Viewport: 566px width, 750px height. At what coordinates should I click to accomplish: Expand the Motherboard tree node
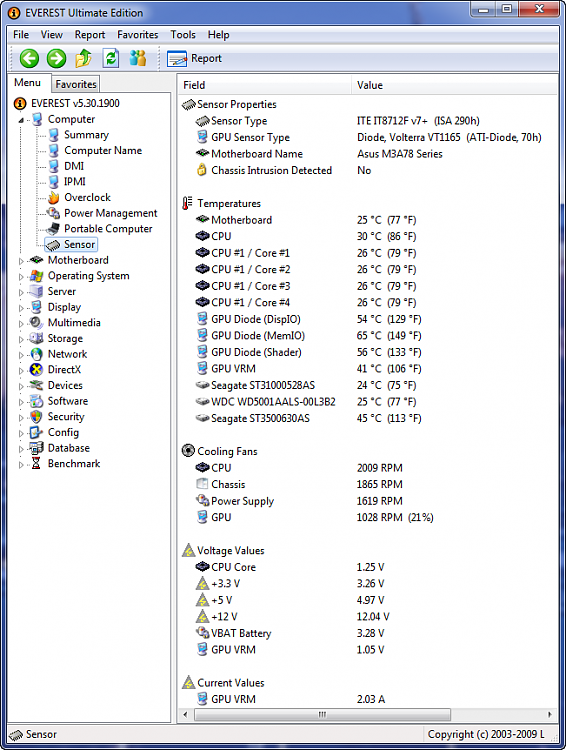click(21, 261)
